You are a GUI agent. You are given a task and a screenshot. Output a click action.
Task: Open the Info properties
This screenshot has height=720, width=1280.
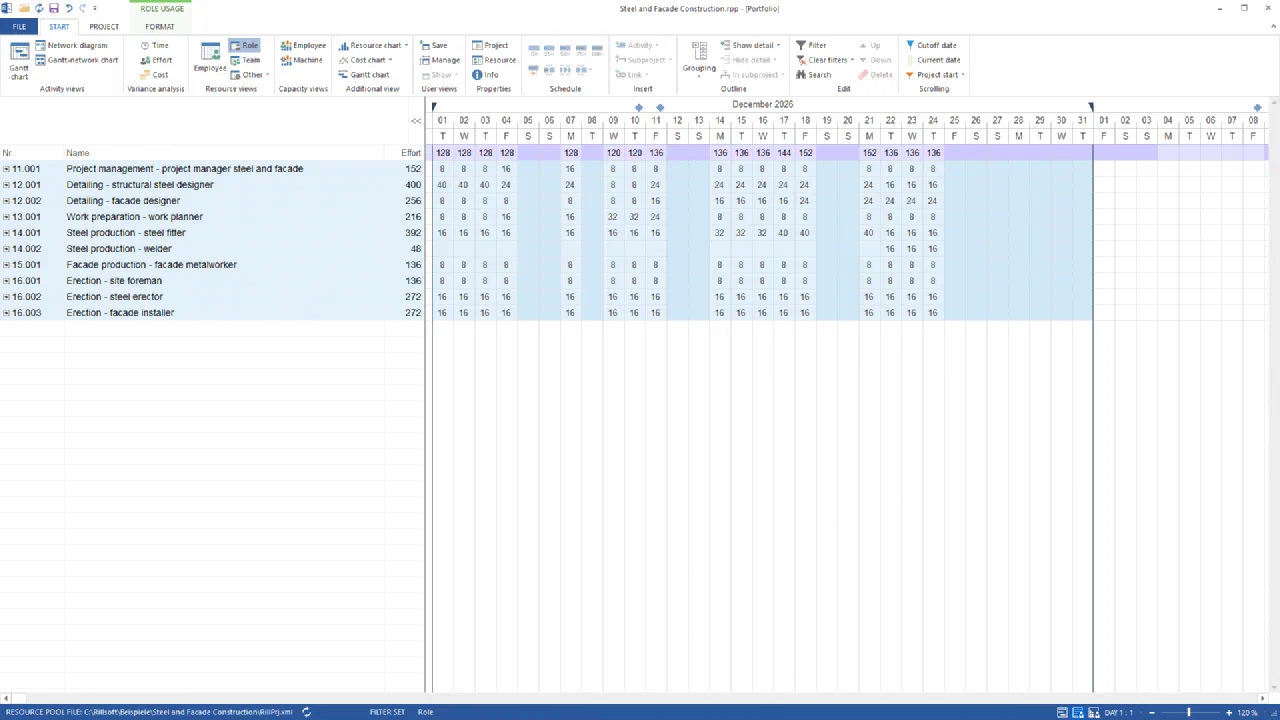[x=485, y=75]
